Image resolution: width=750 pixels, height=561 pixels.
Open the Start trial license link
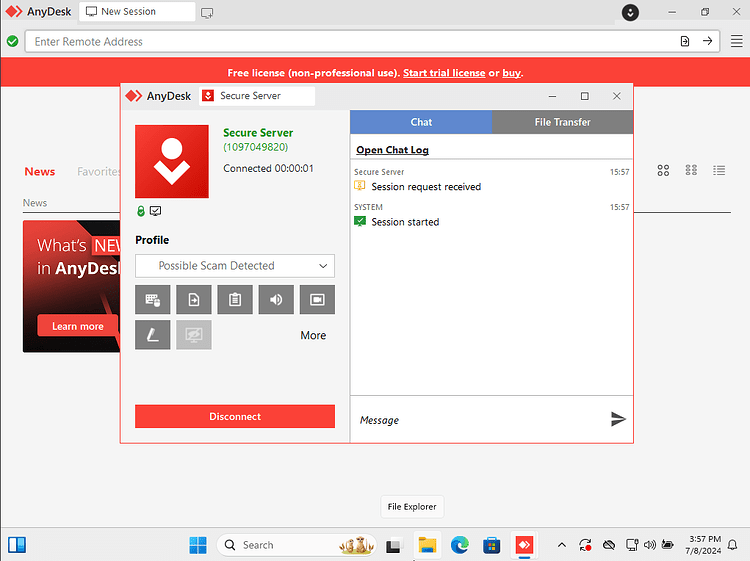(444, 73)
